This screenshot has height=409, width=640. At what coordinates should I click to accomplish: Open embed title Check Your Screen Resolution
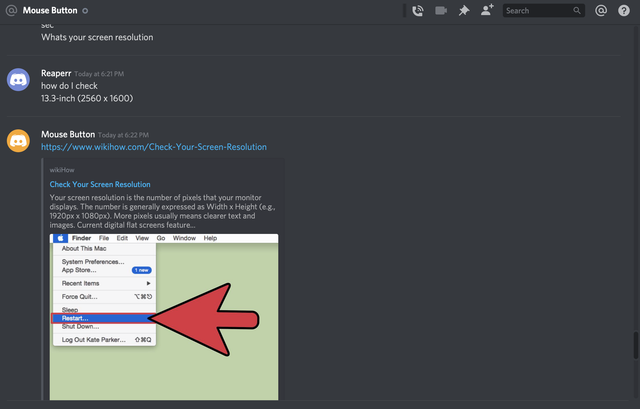(100, 184)
